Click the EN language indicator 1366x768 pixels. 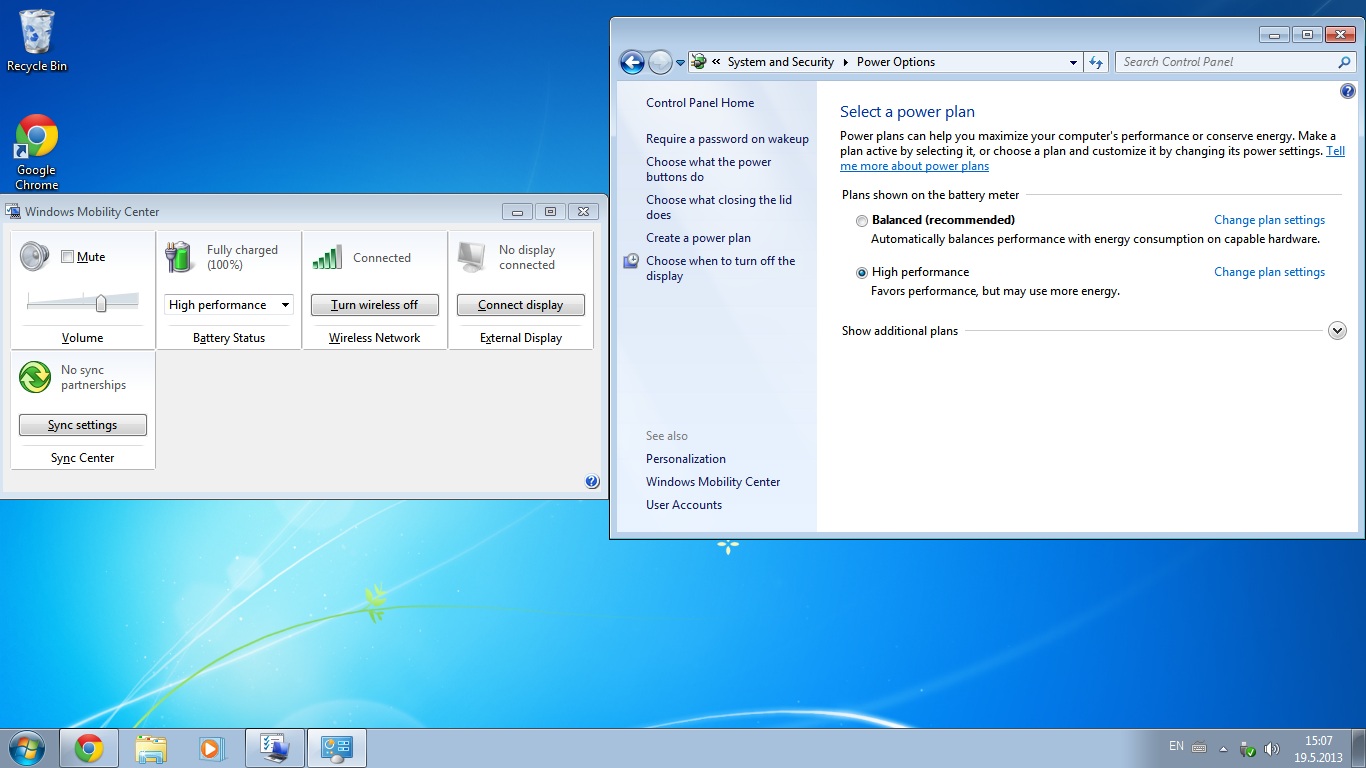pos(1176,746)
